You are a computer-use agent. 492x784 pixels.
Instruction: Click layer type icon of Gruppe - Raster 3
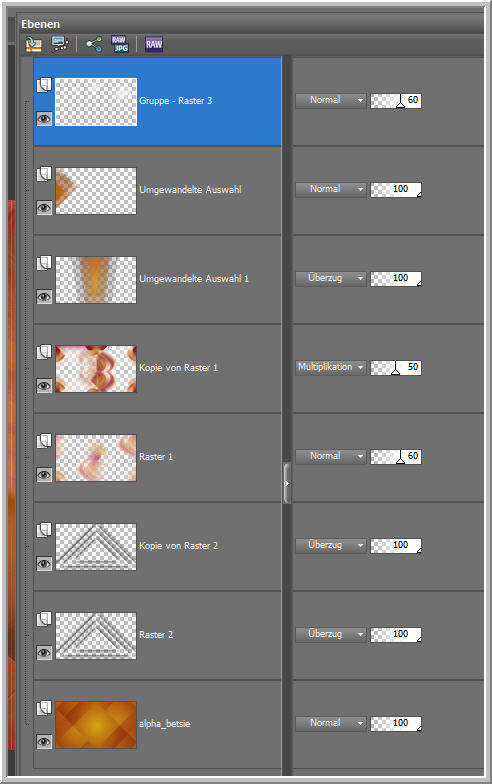coord(44,84)
